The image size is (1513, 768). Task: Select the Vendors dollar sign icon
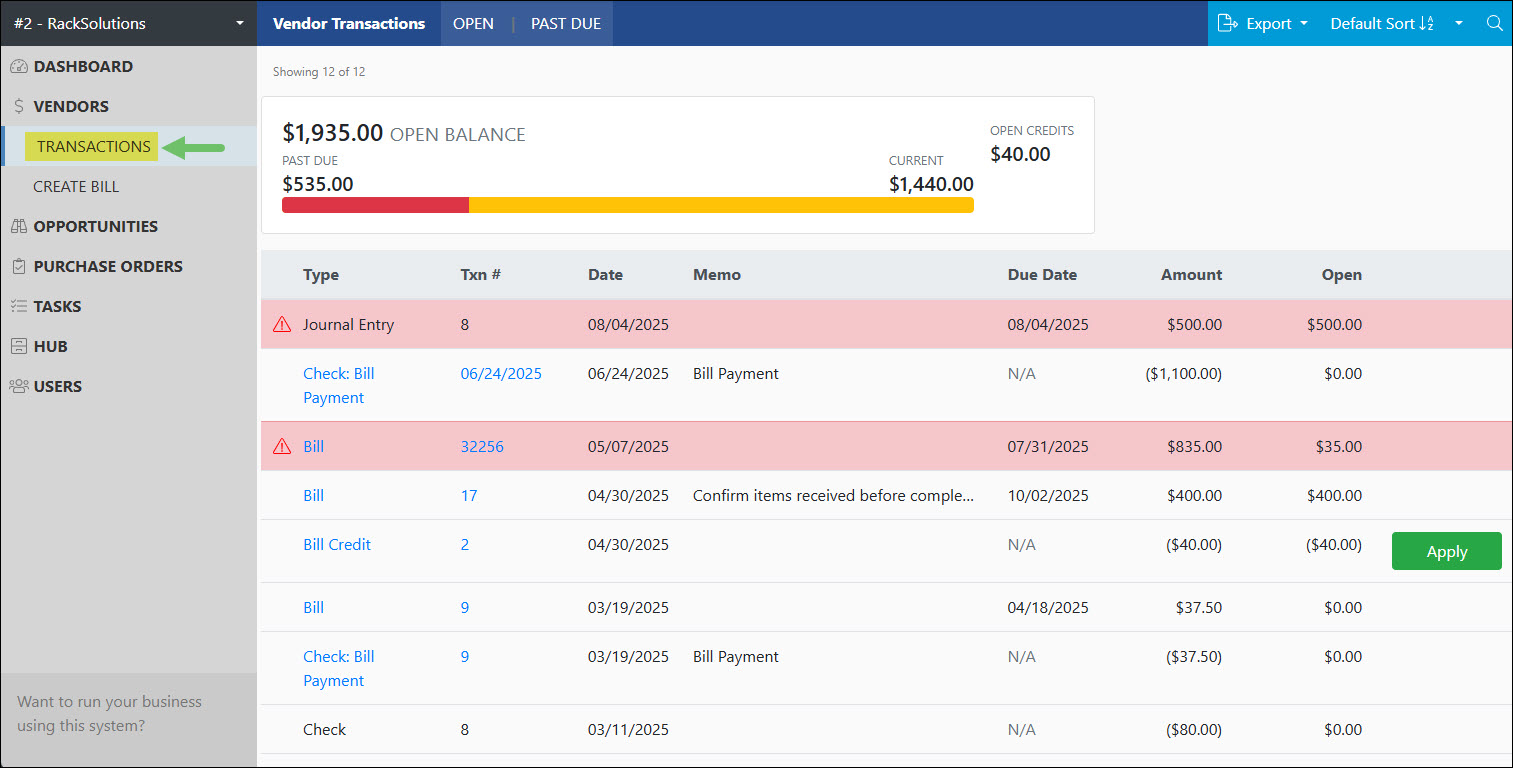(x=21, y=106)
